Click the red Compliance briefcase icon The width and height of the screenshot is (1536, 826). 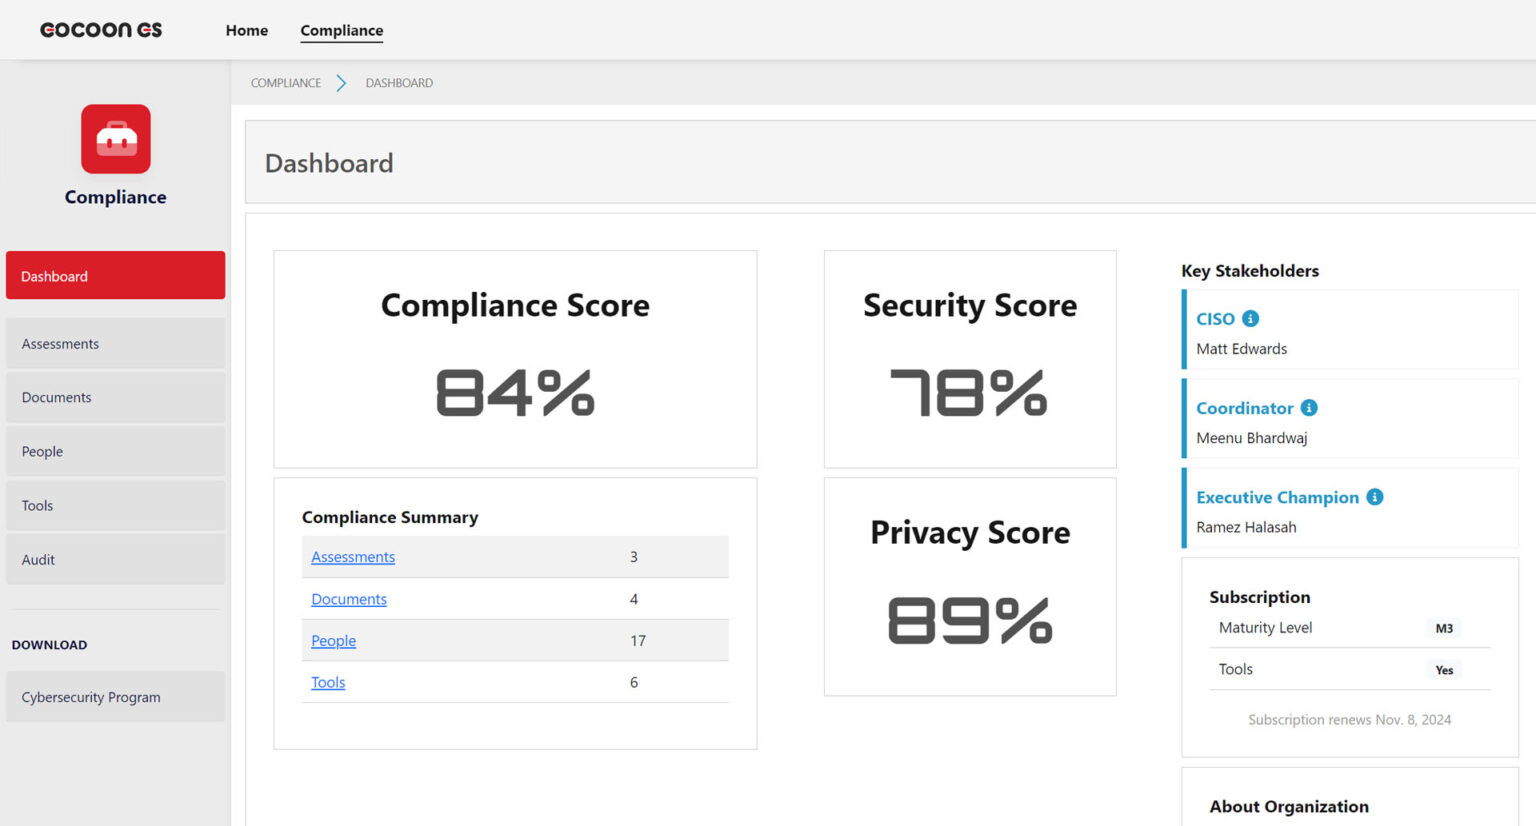[x=116, y=139]
